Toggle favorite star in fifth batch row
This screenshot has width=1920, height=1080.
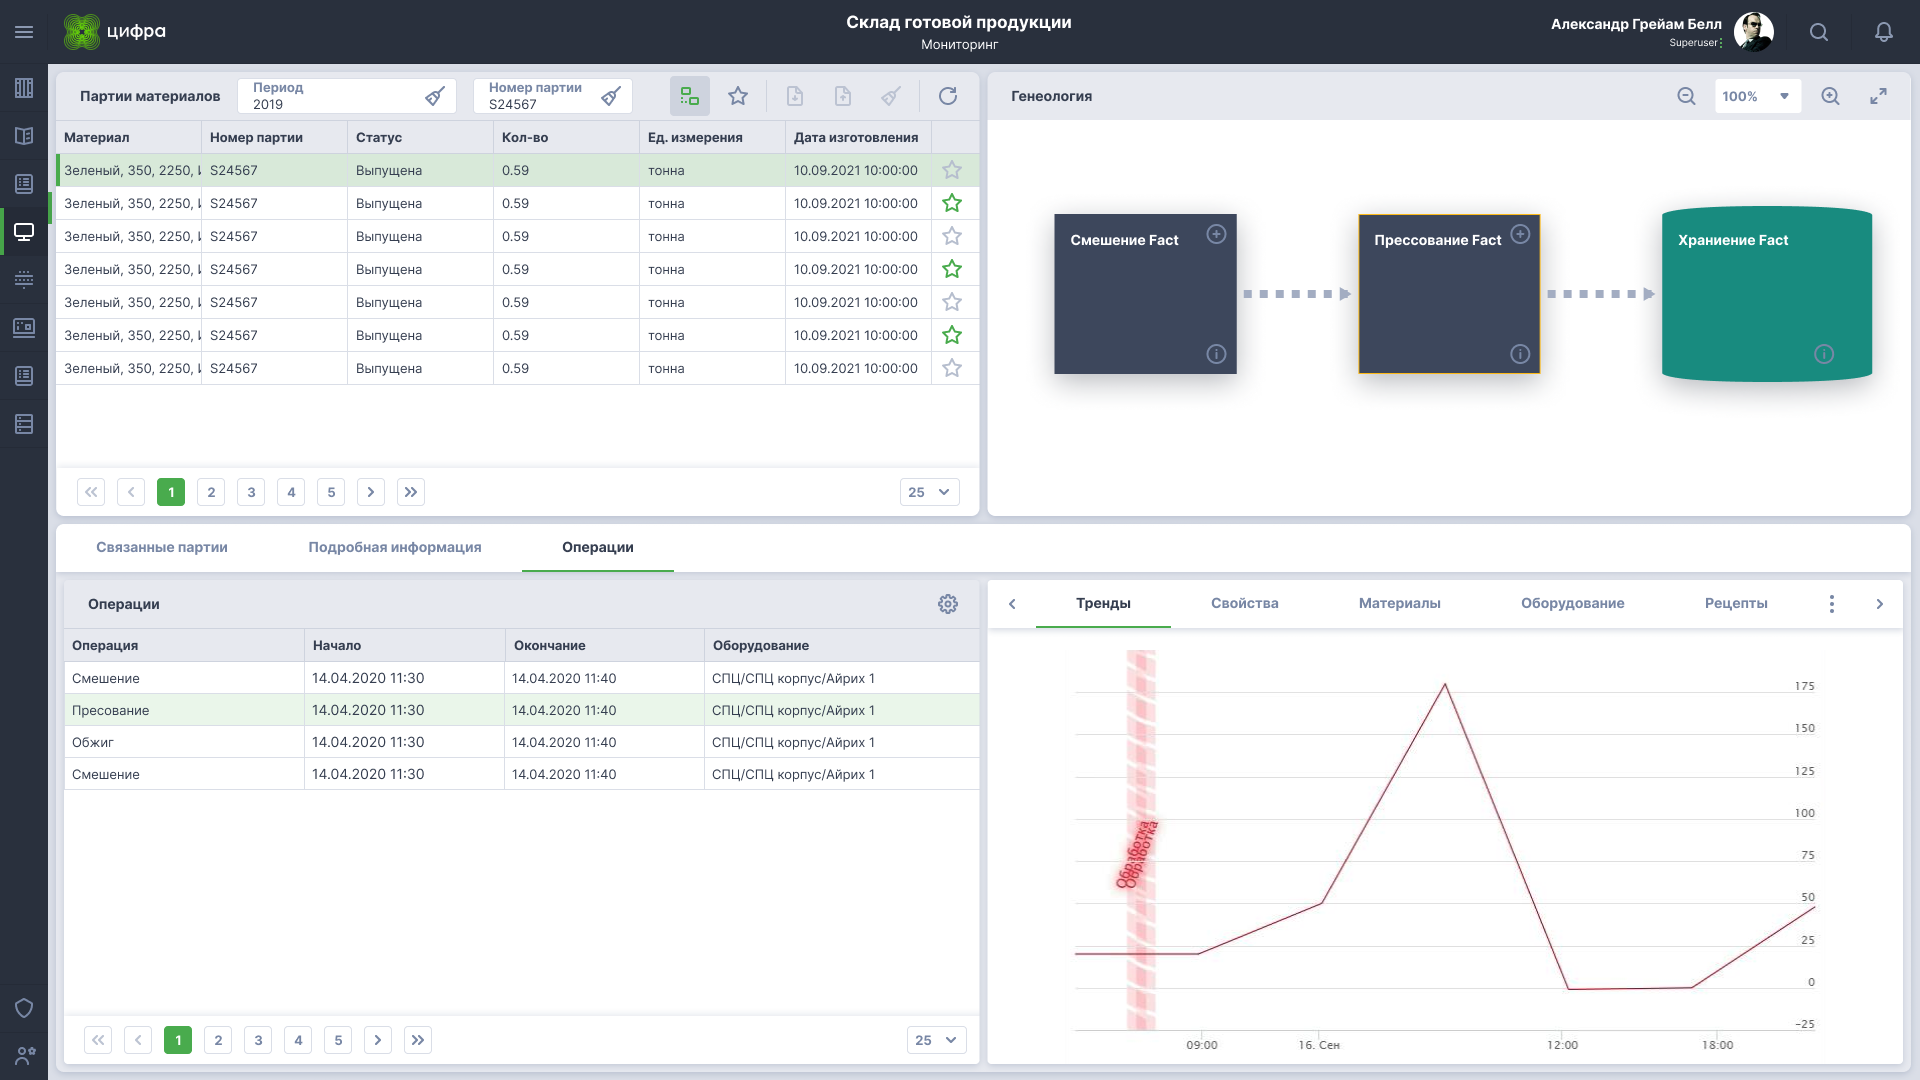pyautogui.click(x=952, y=302)
